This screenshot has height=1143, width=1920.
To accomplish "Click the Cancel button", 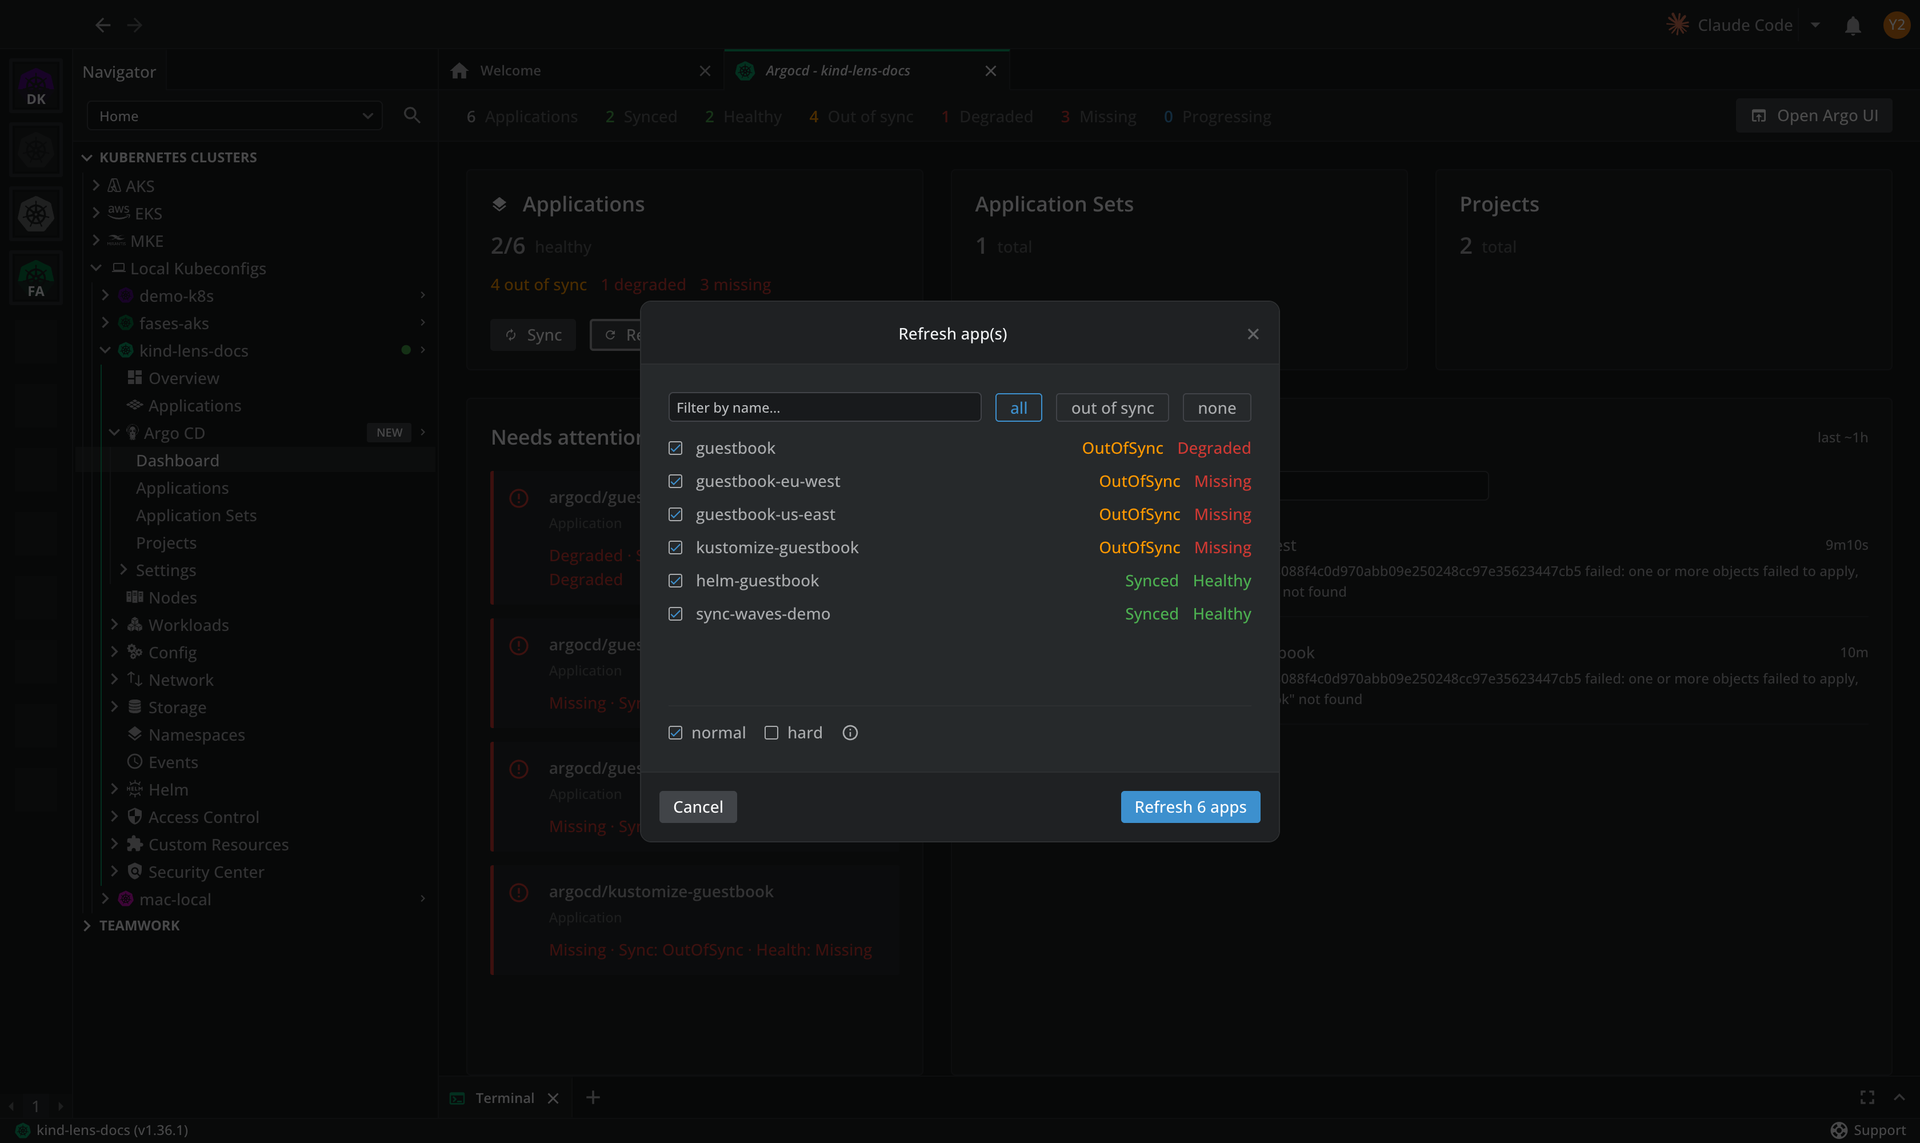I will coord(697,807).
